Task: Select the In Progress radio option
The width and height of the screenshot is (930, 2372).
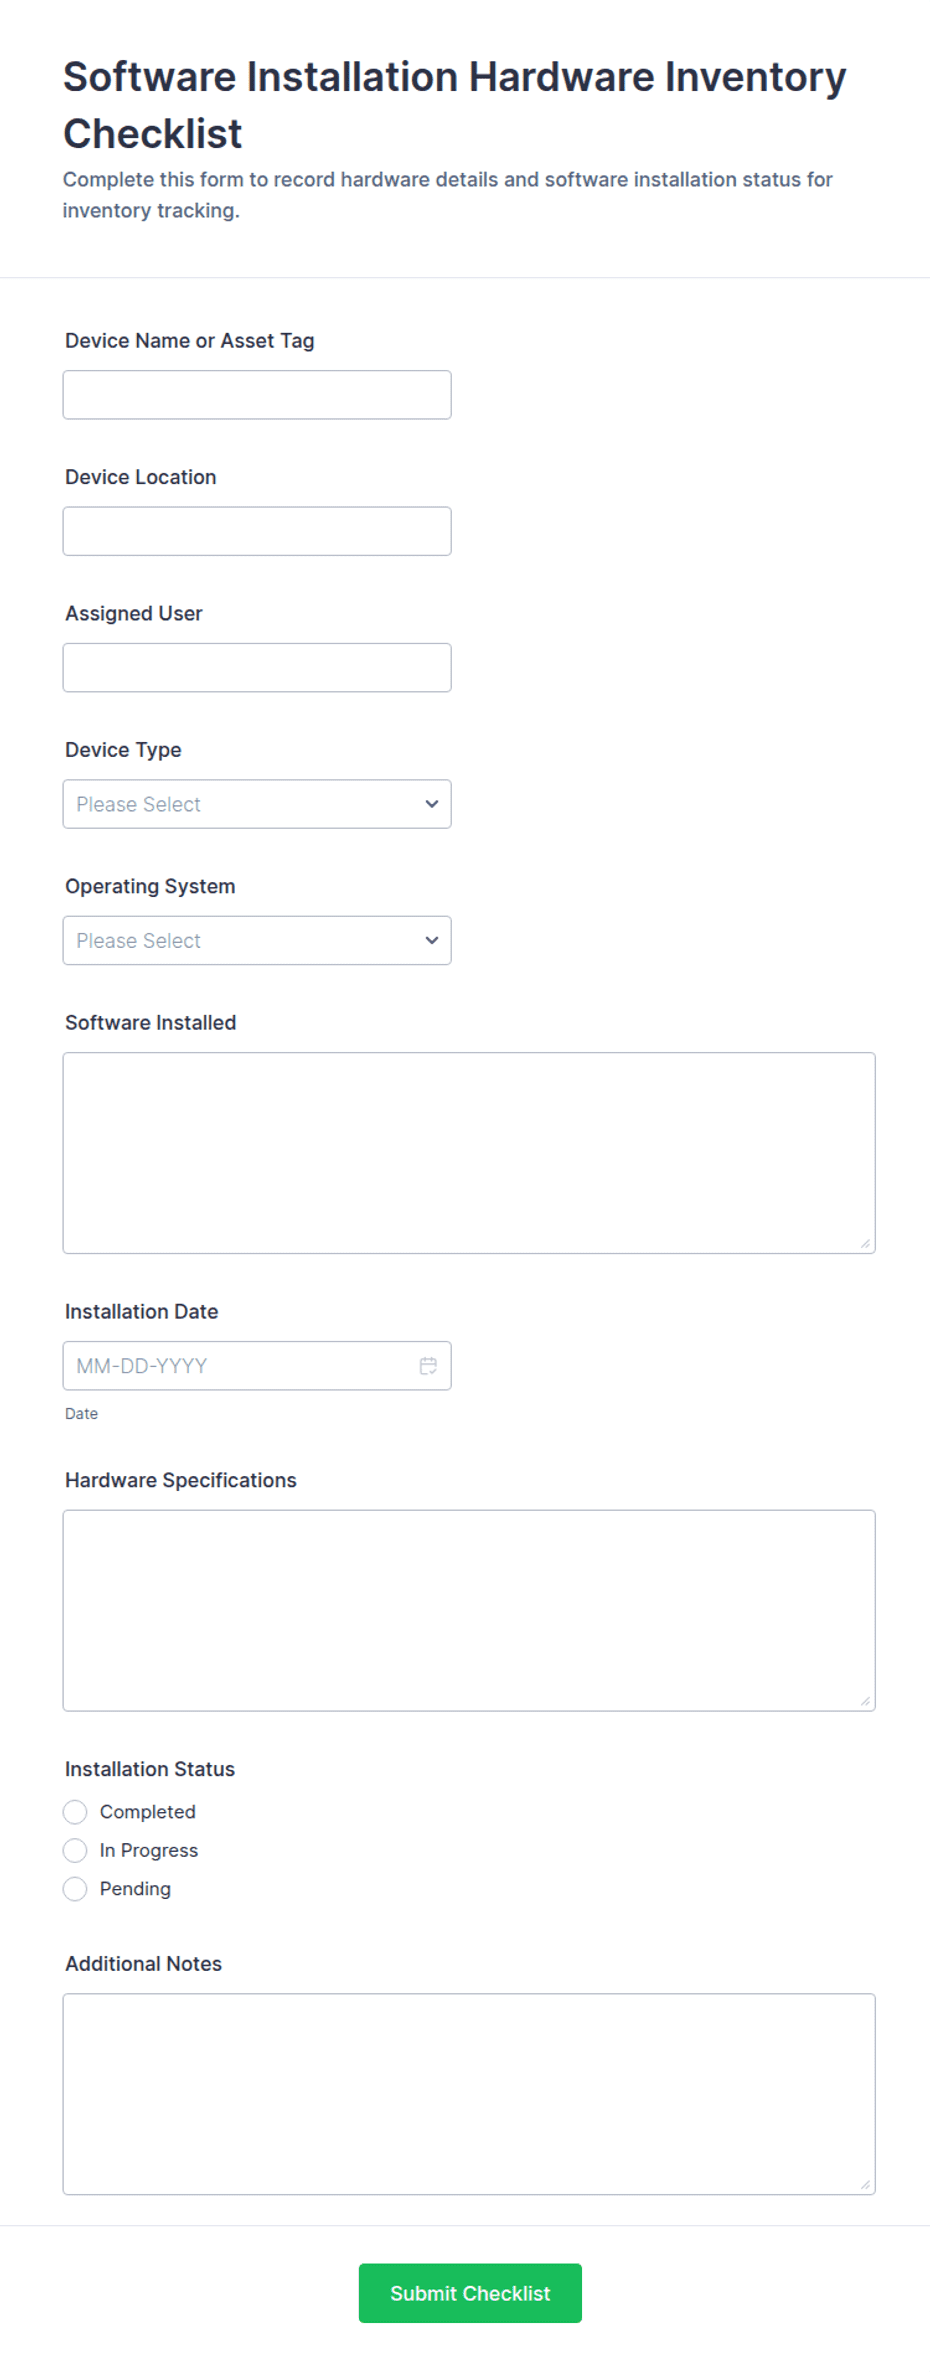Action: pos(75,1850)
